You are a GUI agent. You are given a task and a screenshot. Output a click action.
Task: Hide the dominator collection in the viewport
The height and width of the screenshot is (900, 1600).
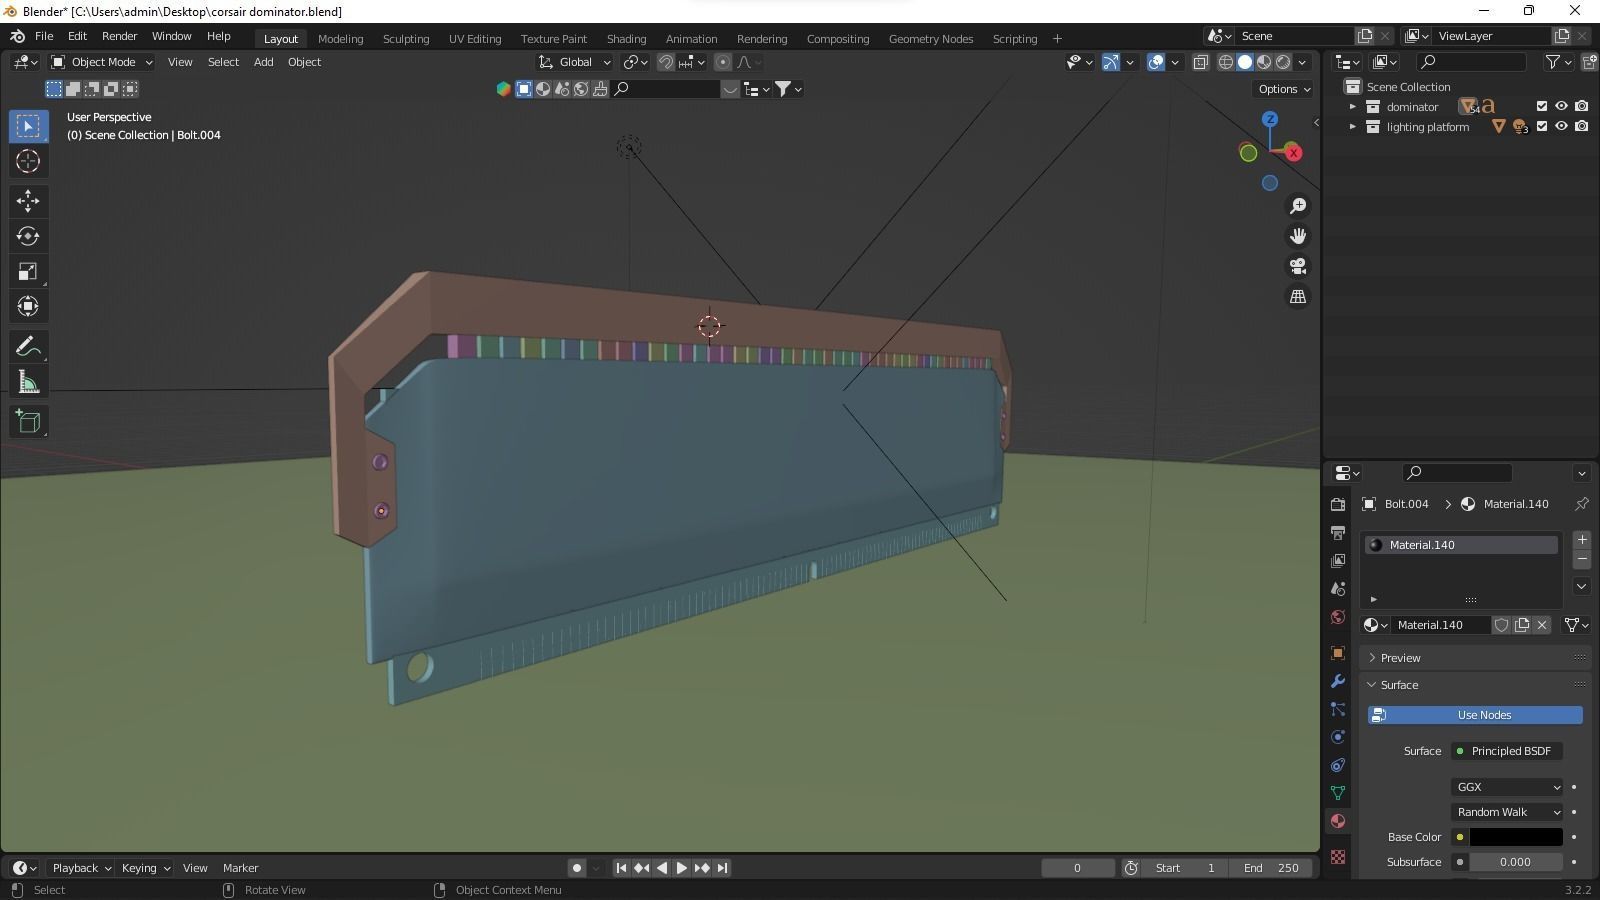click(1561, 106)
